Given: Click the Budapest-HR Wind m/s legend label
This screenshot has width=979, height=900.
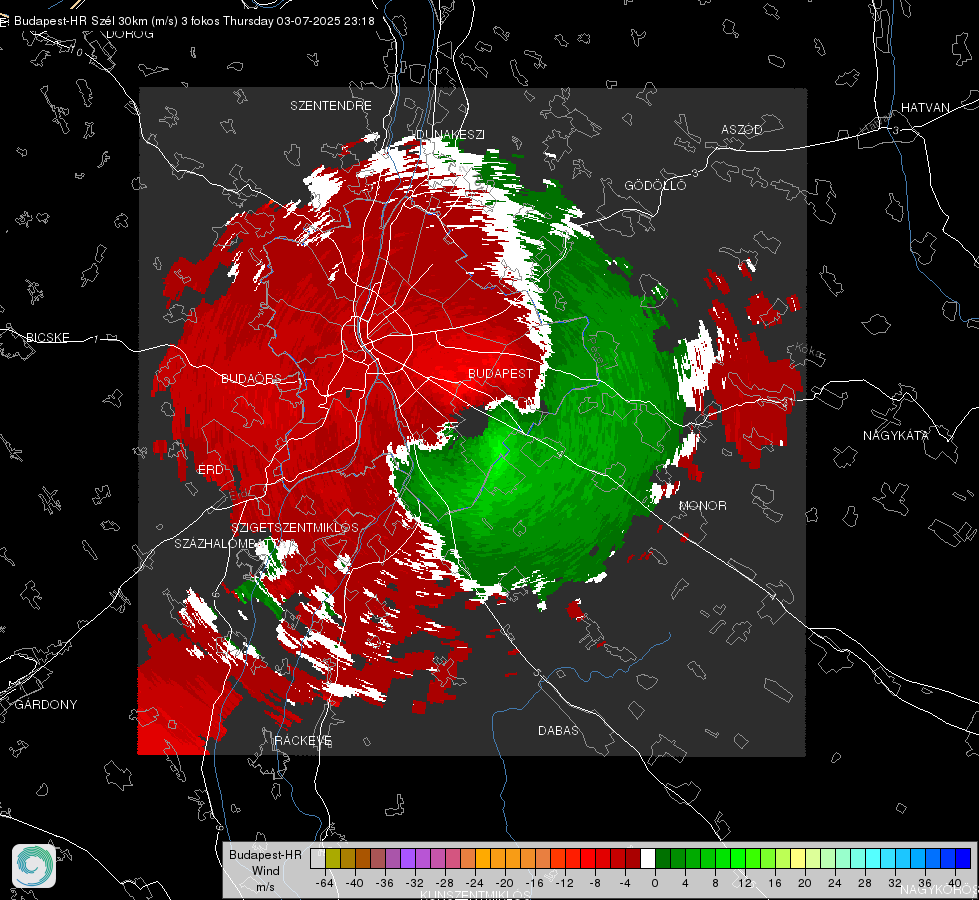Looking at the screenshot, I should [265, 871].
